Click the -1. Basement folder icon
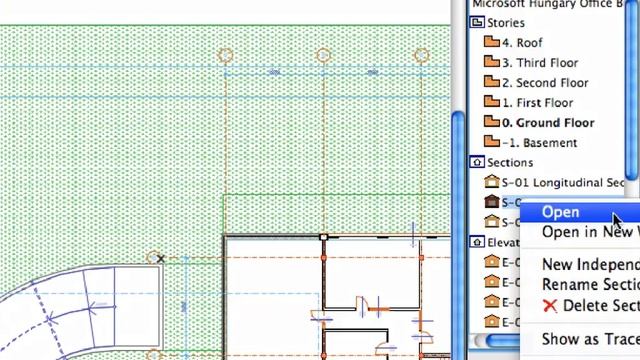640x360 pixels. point(492,142)
